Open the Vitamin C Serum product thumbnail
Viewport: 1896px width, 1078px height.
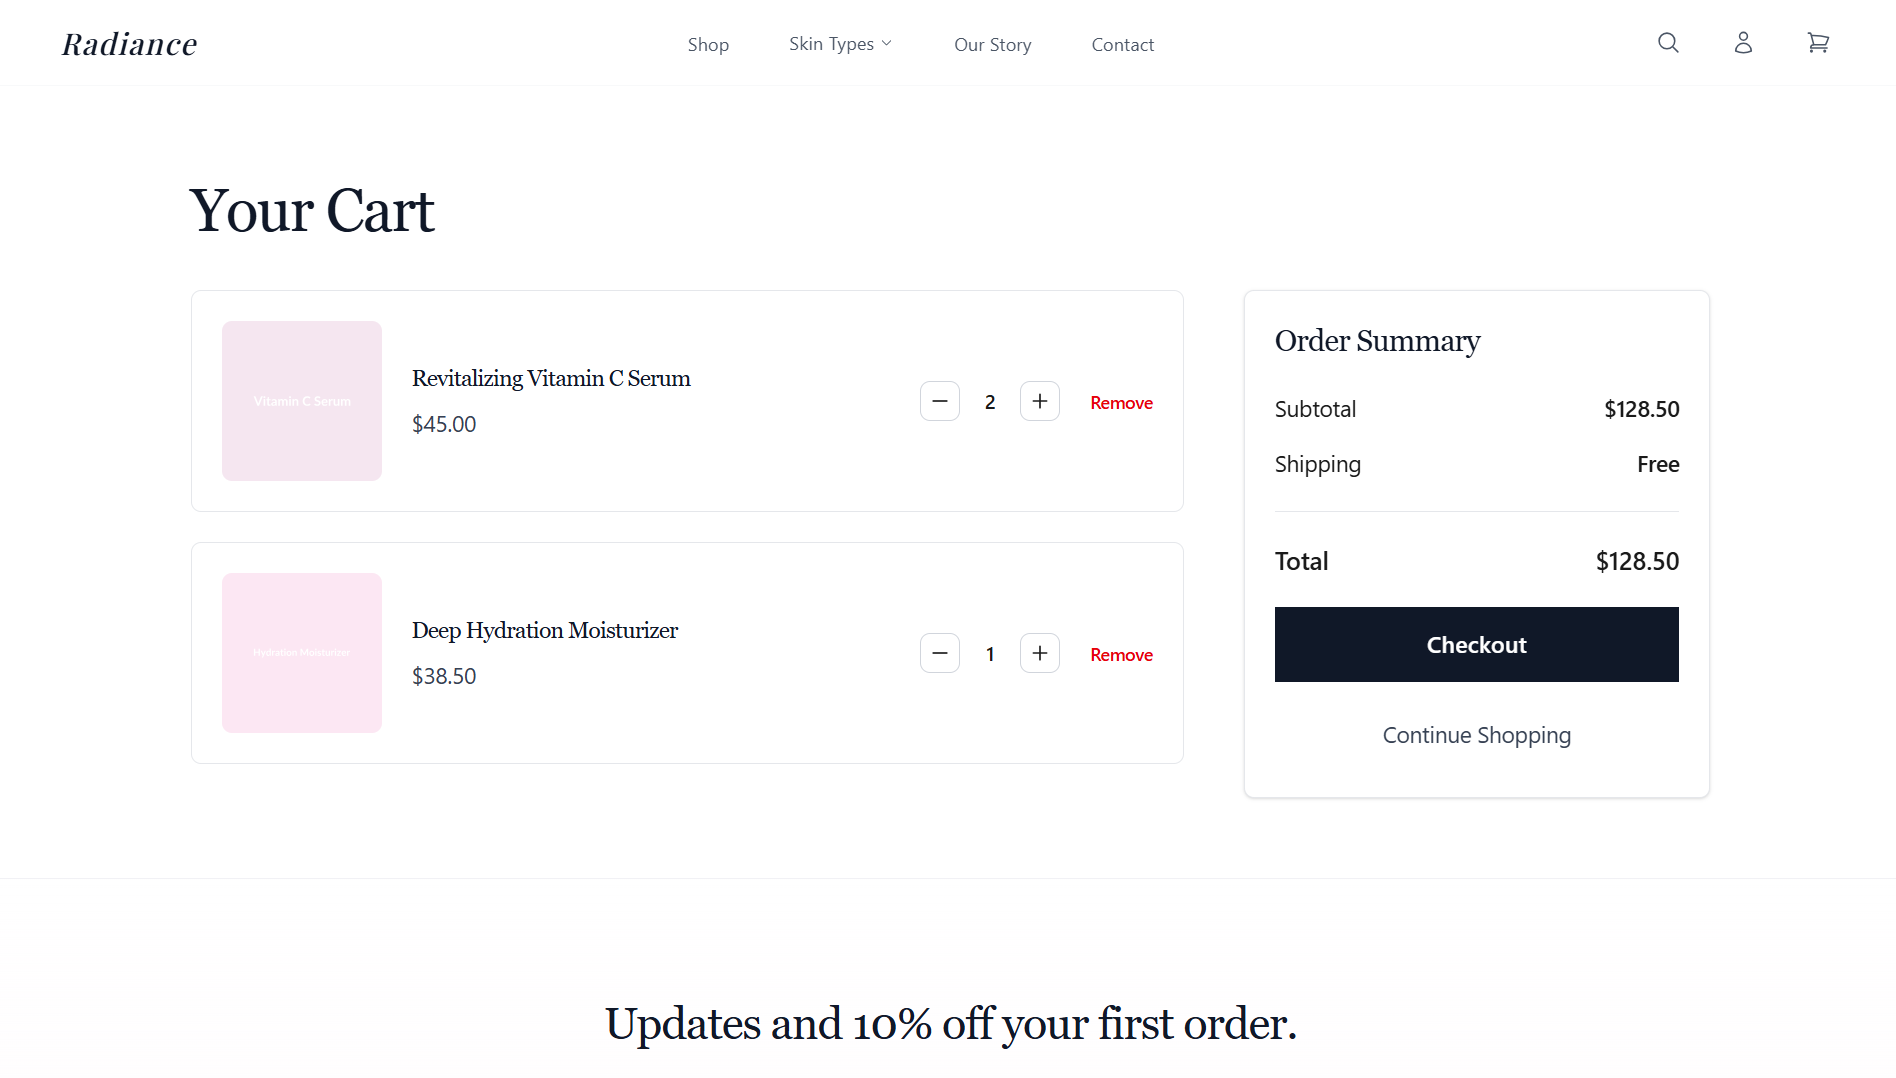[302, 401]
